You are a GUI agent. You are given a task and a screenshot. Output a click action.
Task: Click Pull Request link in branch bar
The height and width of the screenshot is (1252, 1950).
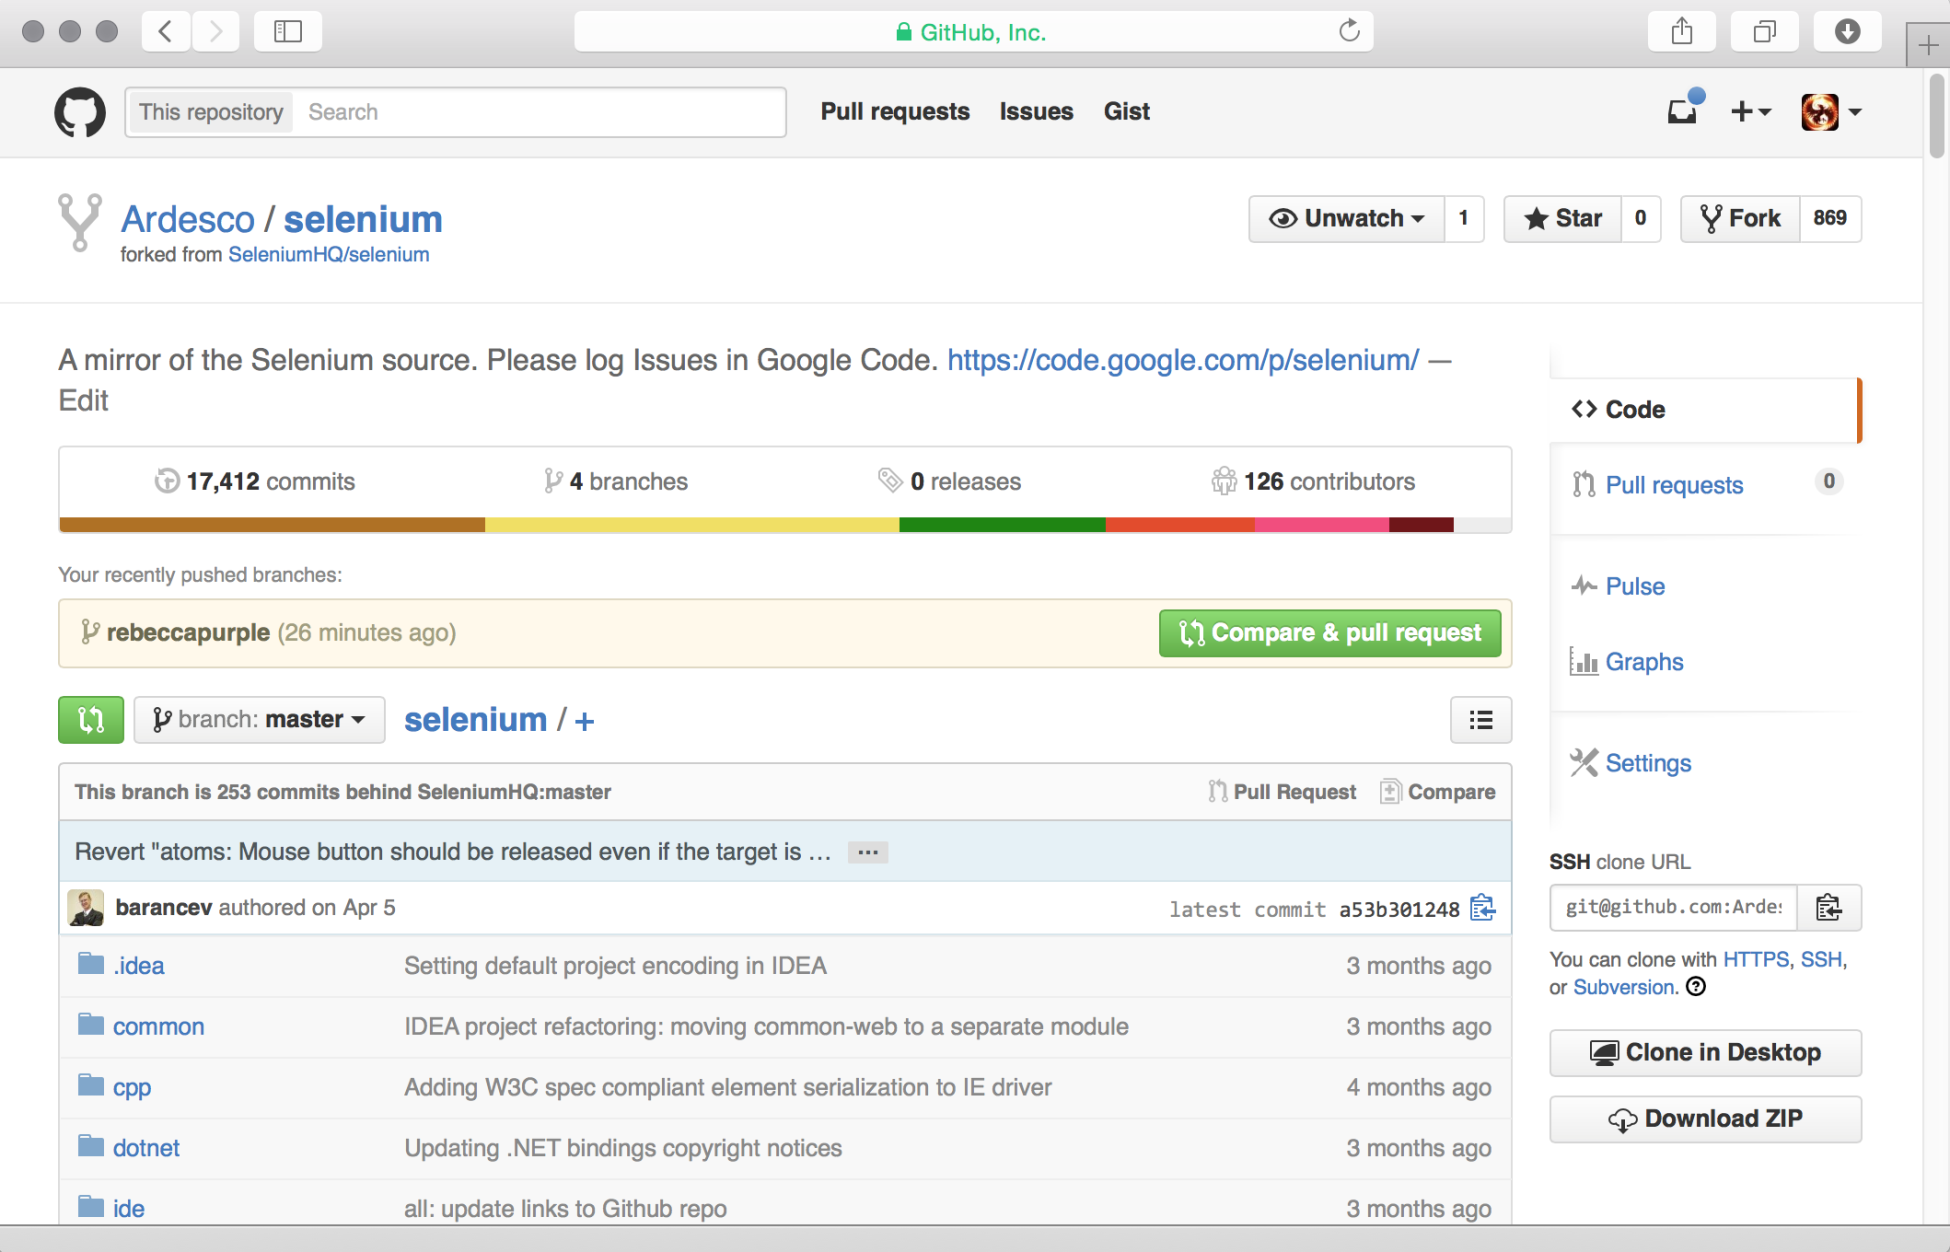pyautogui.click(x=1282, y=792)
